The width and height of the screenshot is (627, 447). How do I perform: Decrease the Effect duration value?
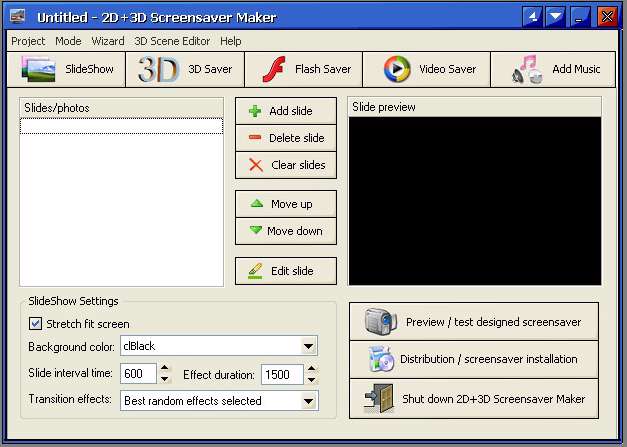tap(312, 379)
